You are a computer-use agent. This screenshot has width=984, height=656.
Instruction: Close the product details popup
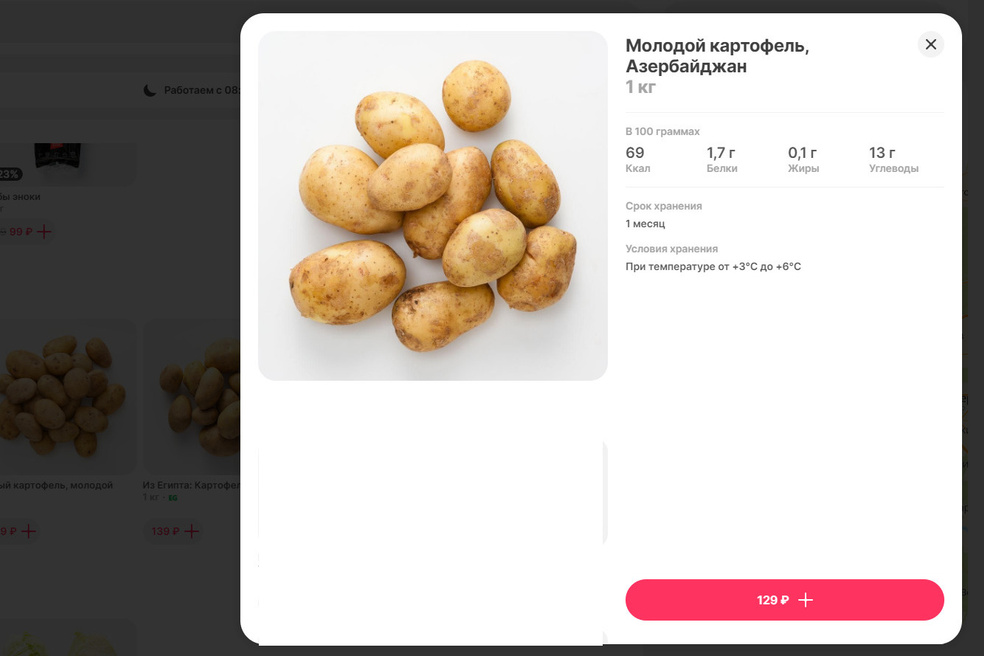[x=930, y=44]
